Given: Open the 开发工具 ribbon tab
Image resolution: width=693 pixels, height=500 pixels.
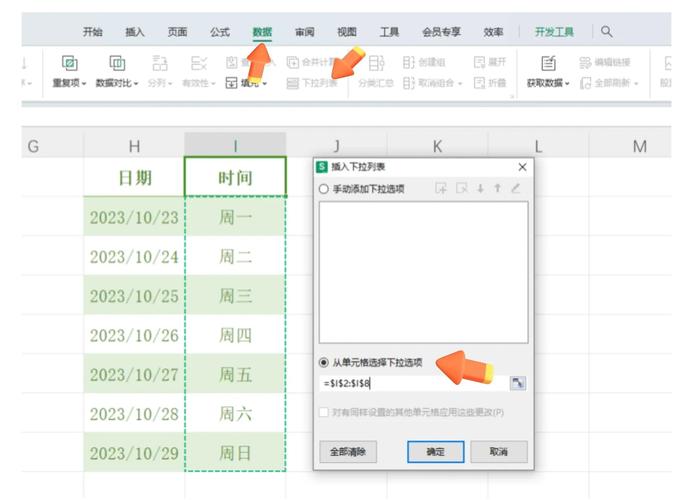Looking at the screenshot, I should 554,32.
